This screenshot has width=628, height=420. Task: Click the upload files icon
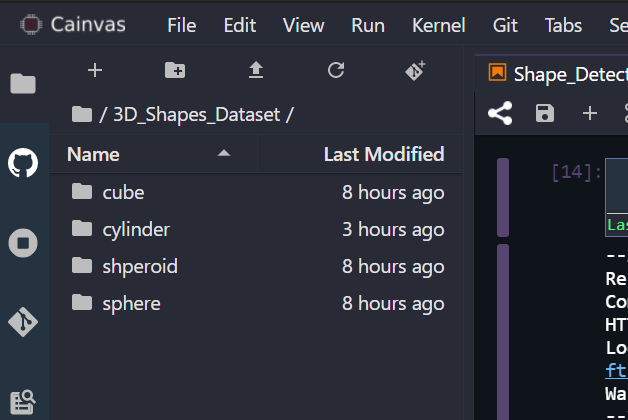click(x=256, y=70)
